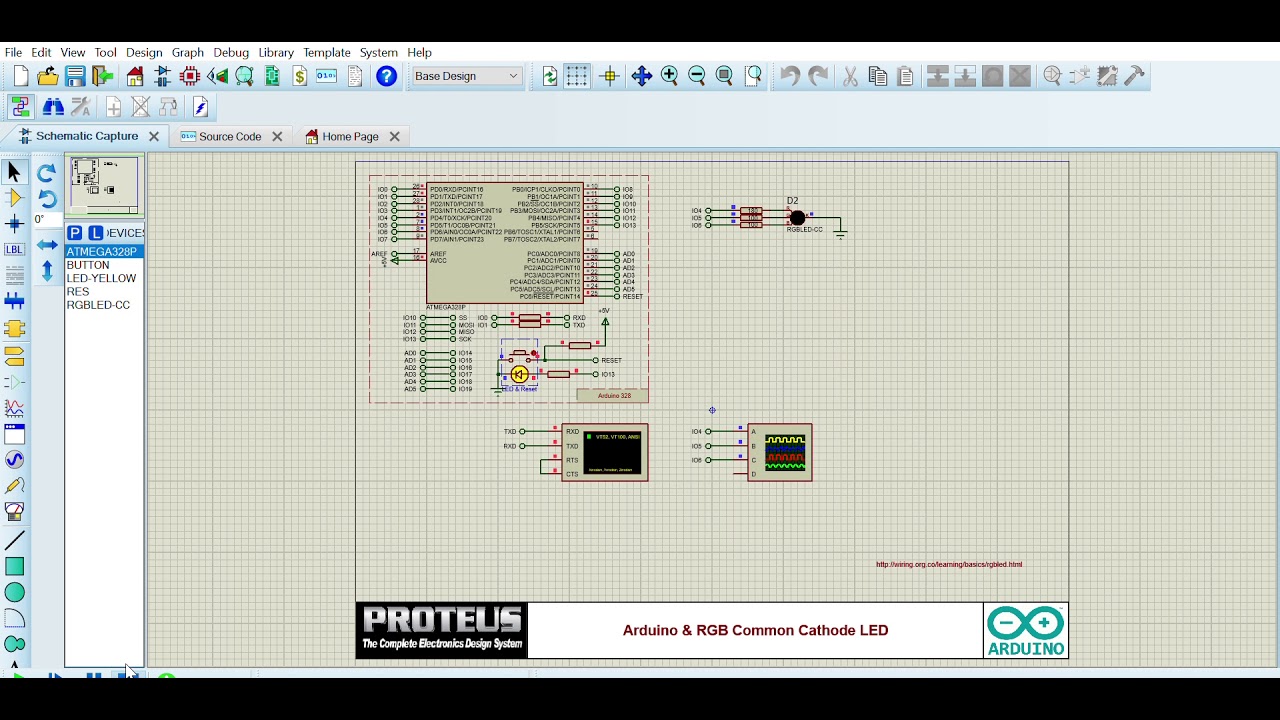Select Generator mode sine wave tool
The width and height of the screenshot is (1280, 720).
click(14, 460)
